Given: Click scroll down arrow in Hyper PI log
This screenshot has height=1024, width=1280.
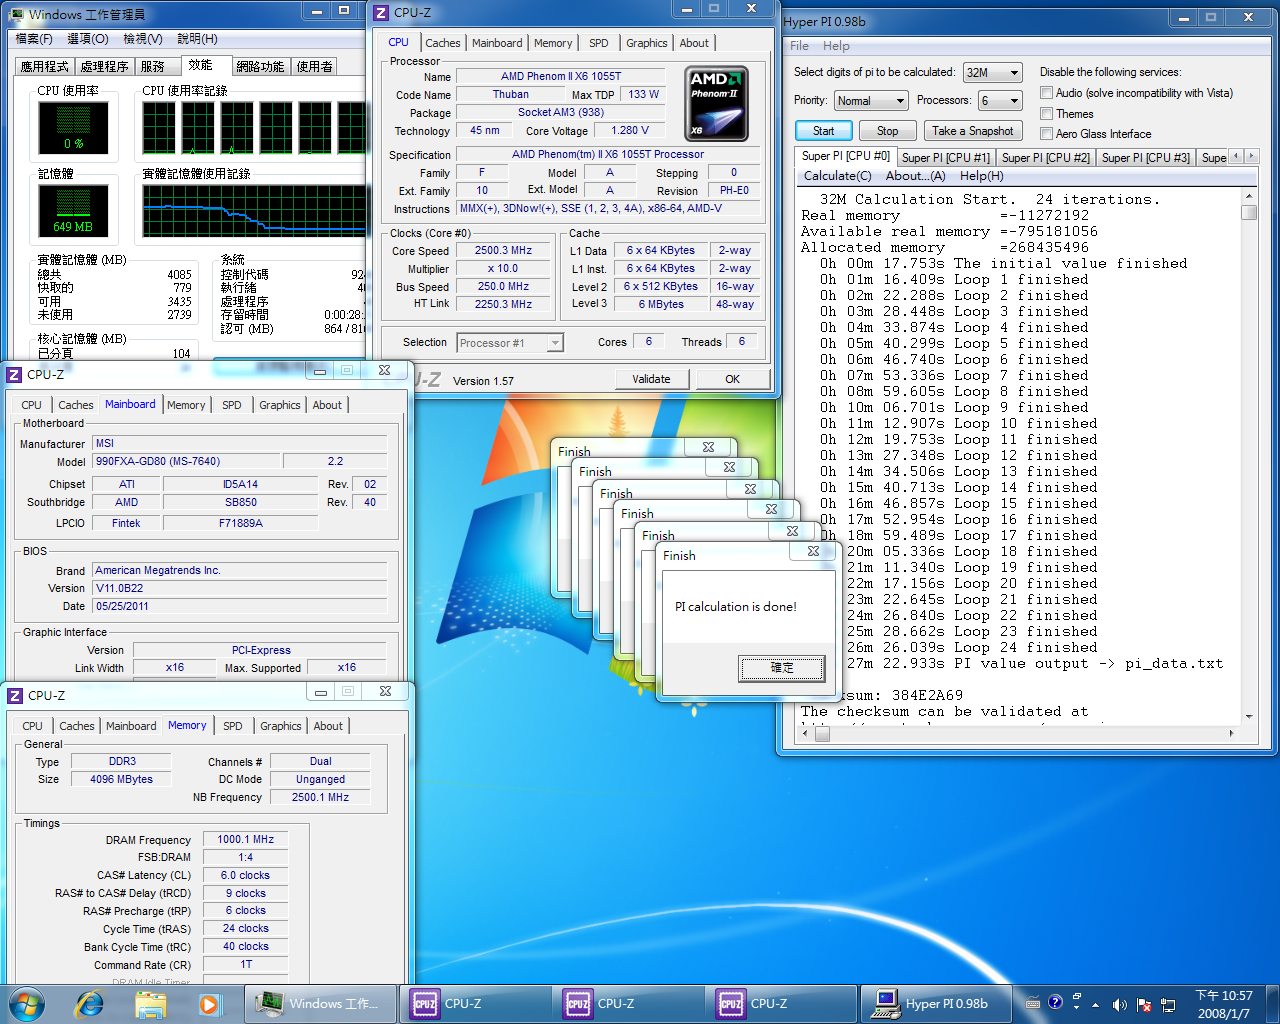Looking at the screenshot, I should 1249,716.
